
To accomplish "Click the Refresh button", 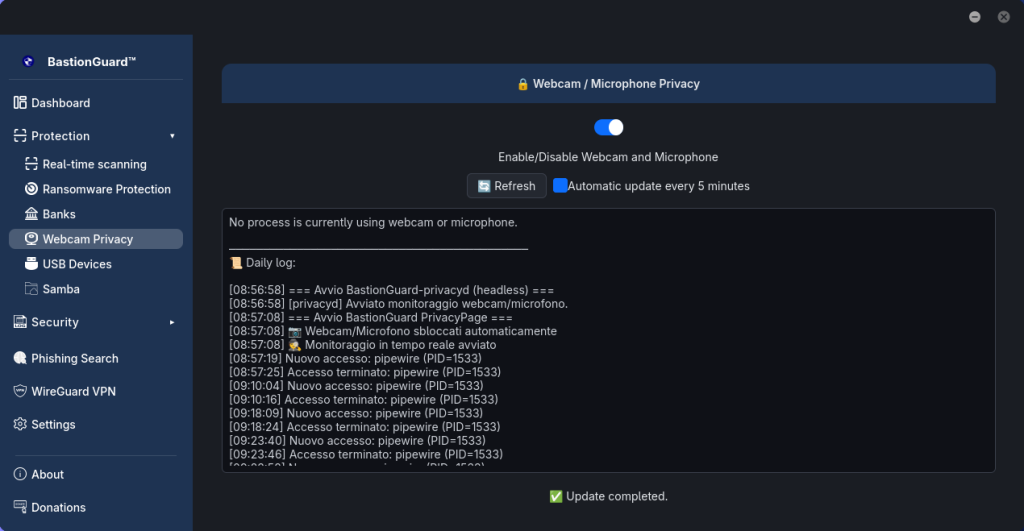I will click(x=507, y=186).
